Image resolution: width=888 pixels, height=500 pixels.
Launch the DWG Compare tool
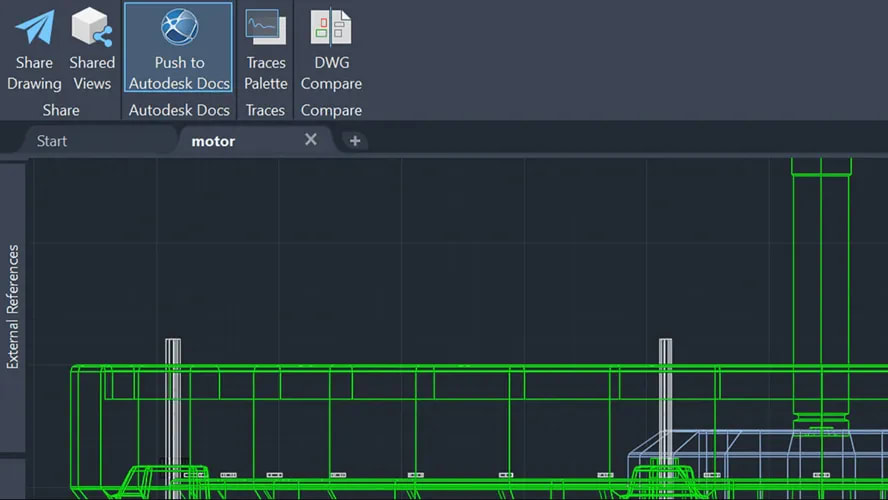(331, 29)
